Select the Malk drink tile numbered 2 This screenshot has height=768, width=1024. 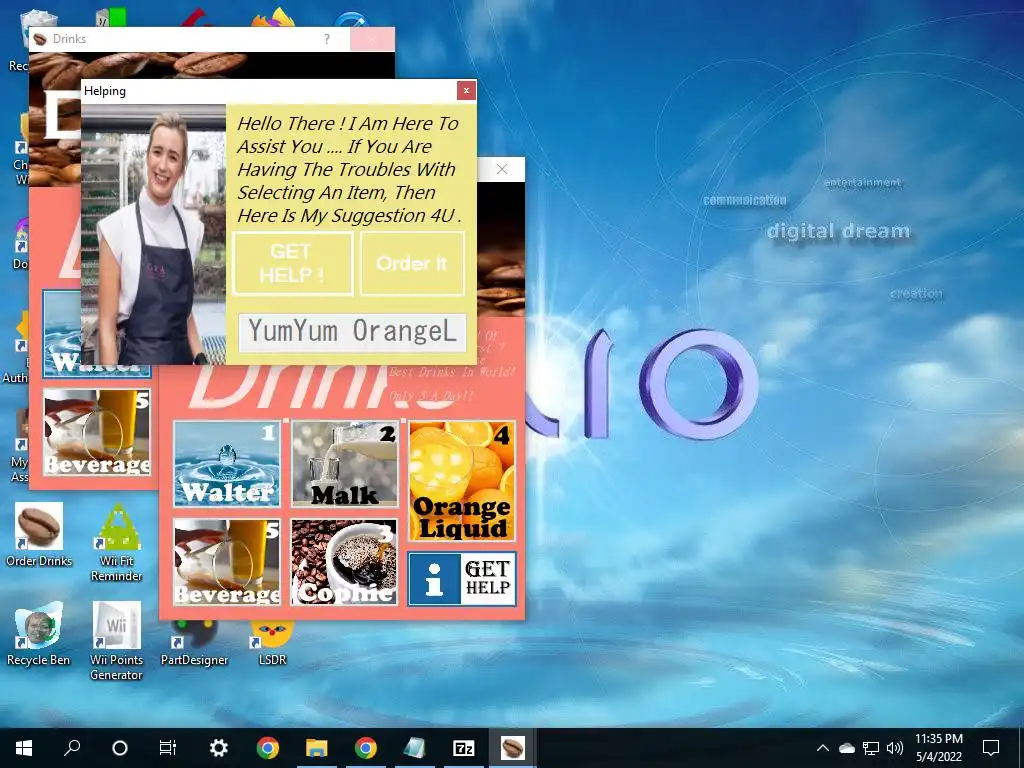point(344,464)
